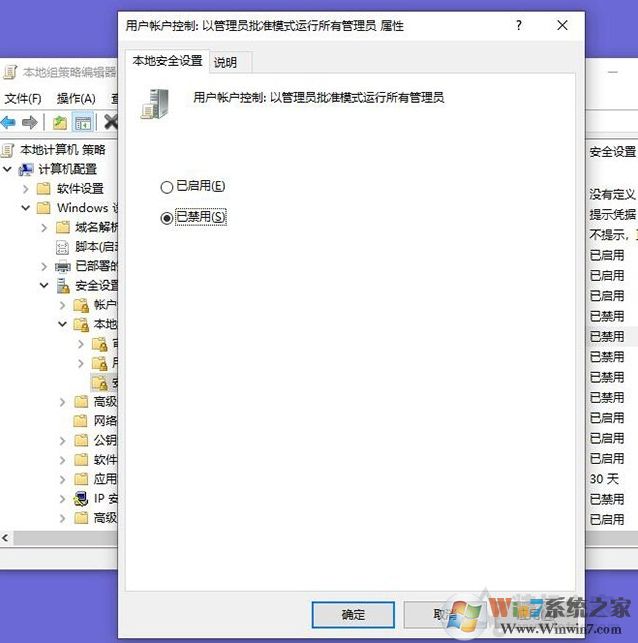The height and width of the screenshot is (643, 638).
Task: Collapse the 本地 tree node
Action: click(62, 324)
